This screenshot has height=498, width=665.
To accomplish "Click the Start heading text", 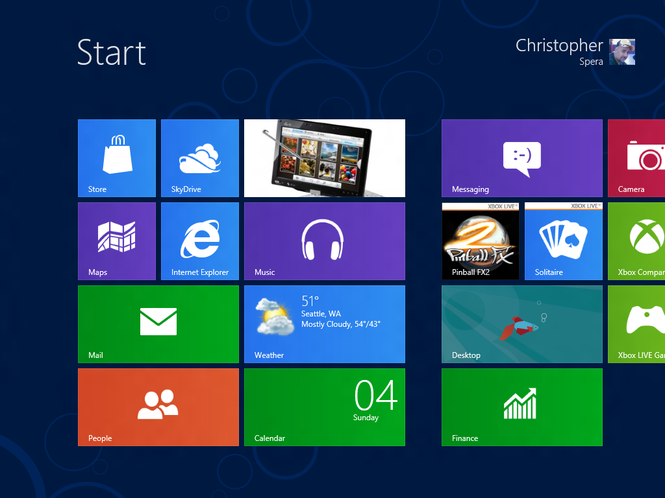I will (x=112, y=53).
